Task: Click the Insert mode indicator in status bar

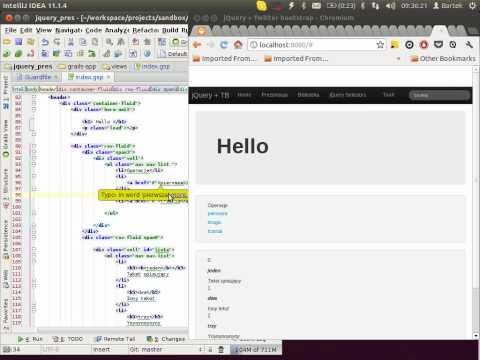Action: [x=101, y=349]
